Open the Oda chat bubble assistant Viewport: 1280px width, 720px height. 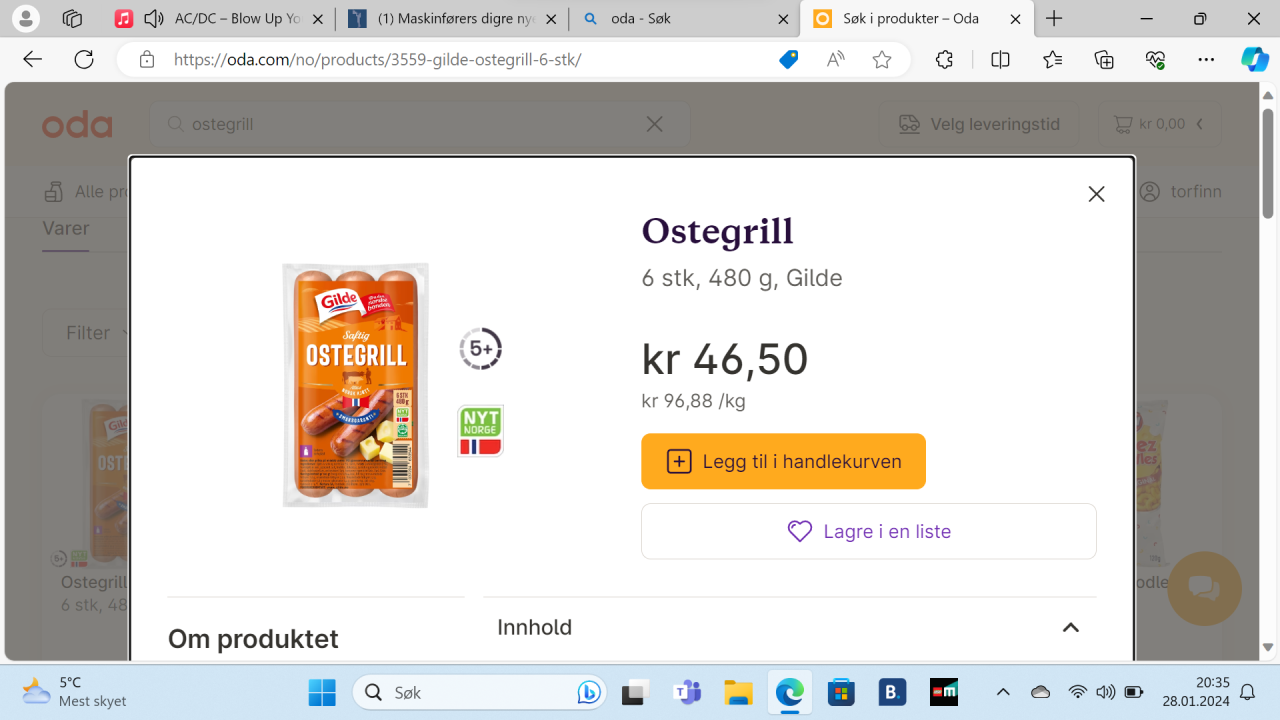[x=1204, y=589]
